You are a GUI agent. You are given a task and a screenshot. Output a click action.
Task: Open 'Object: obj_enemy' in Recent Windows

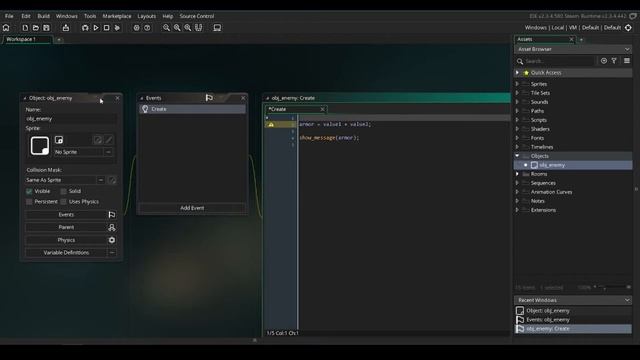point(573,311)
